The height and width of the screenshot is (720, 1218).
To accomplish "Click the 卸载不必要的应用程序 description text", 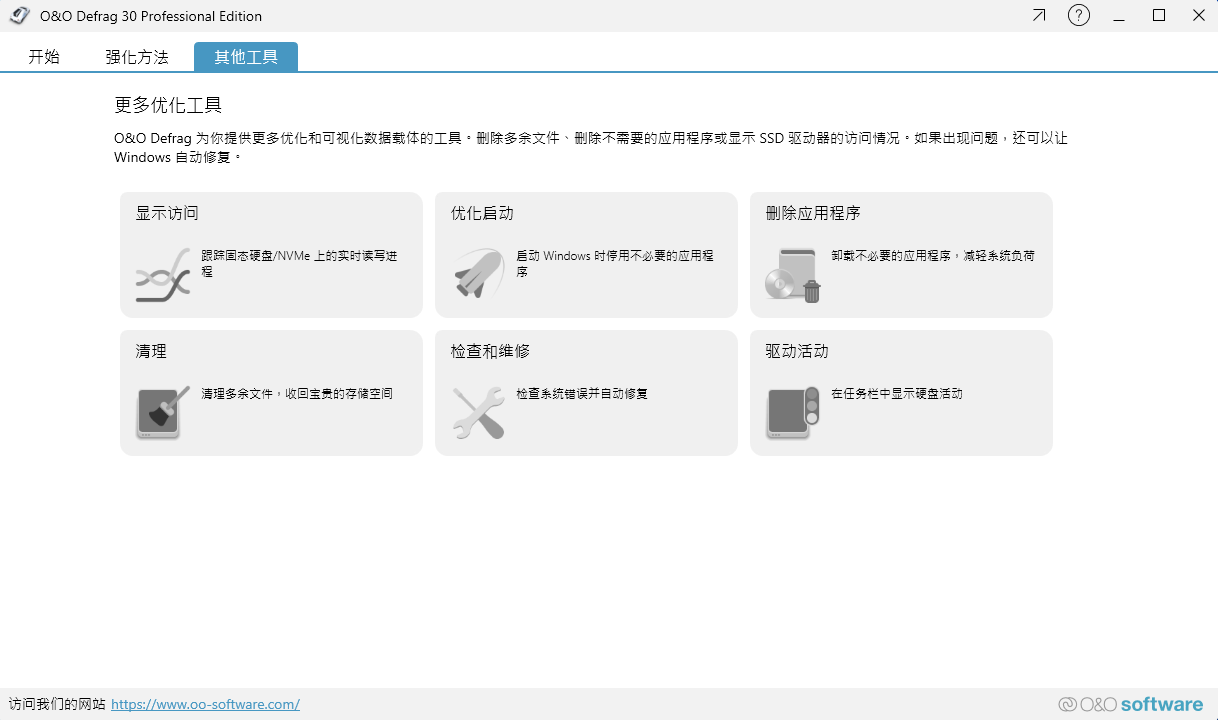I will (x=932, y=256).
